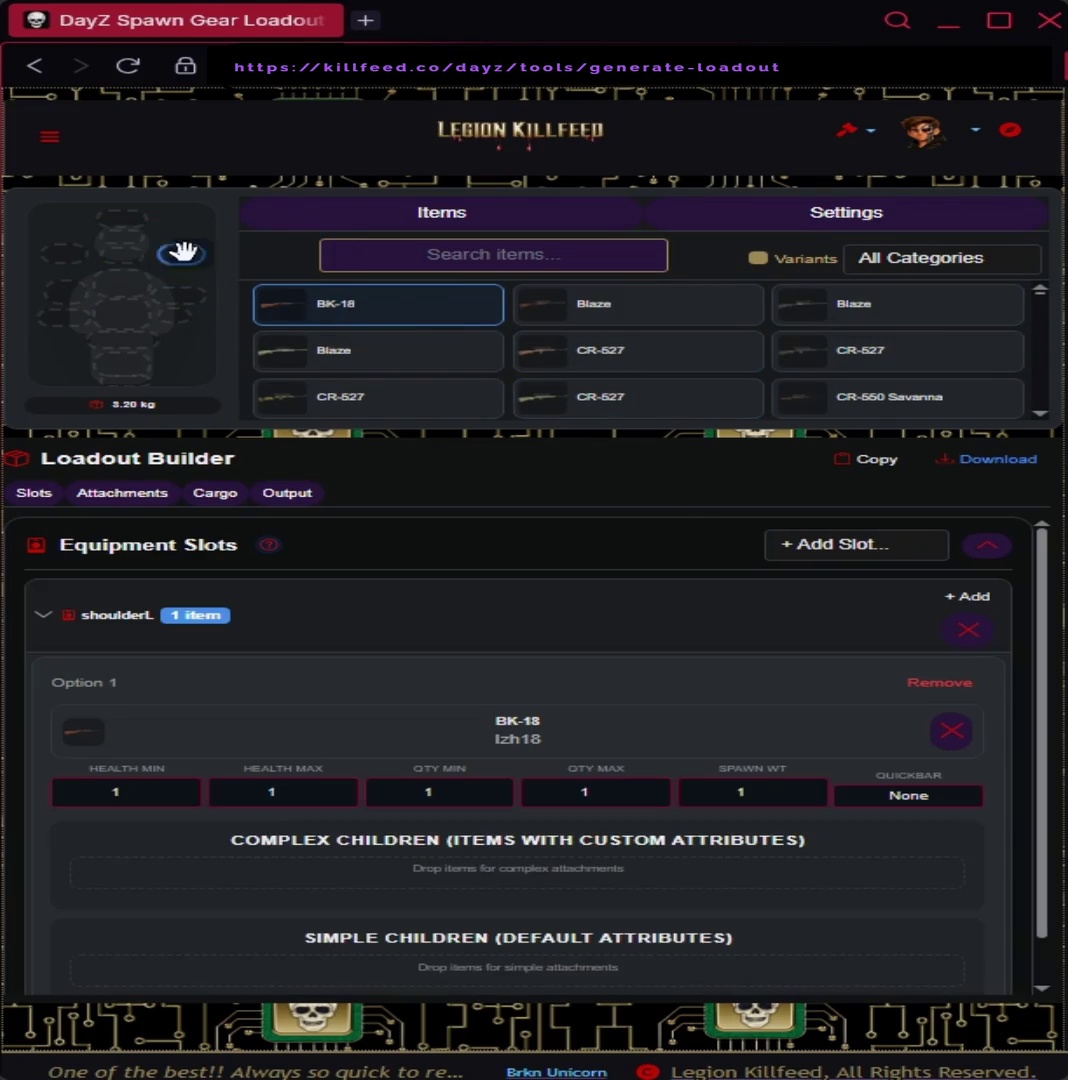Screen dimensions: 1068x1080
Task: Click the hand slot toggle on character preview
Action: tap(182, 253)
